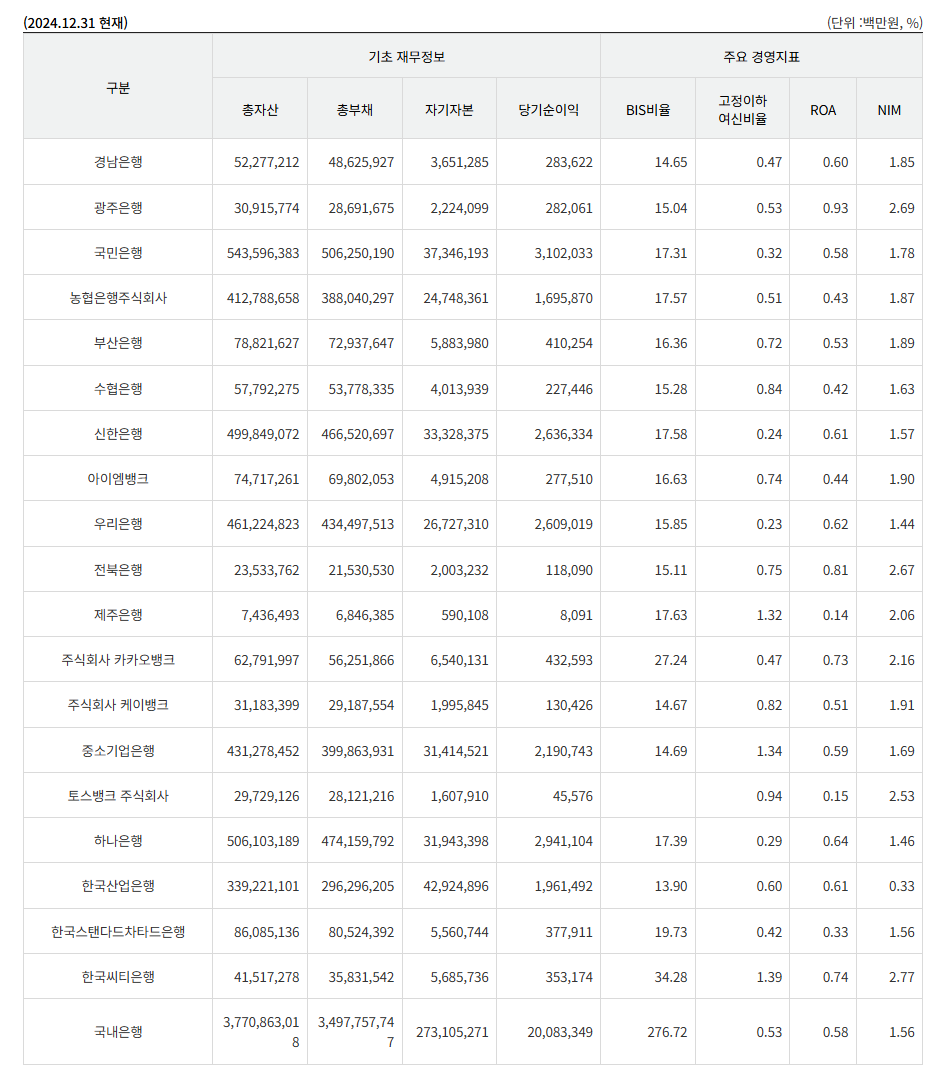Select the 국민은행 row label
945x1083 pixels.
118,253
